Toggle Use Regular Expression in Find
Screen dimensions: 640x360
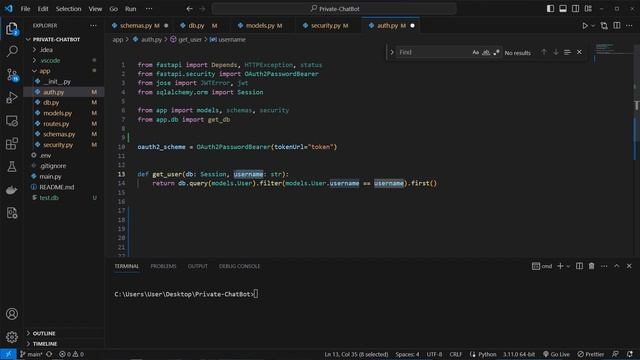[496, 52]
